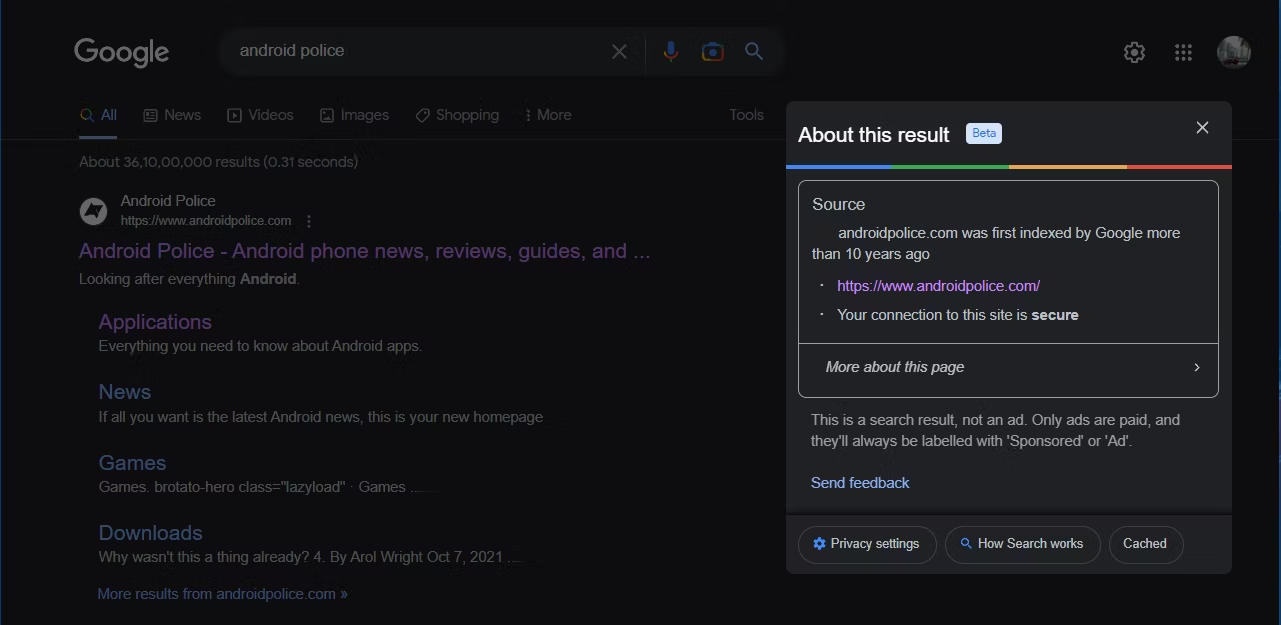Image resolution: width=1281 pixels, height=625 pixels.
Task: Open Google Lens image search
Action: point(712,51)
